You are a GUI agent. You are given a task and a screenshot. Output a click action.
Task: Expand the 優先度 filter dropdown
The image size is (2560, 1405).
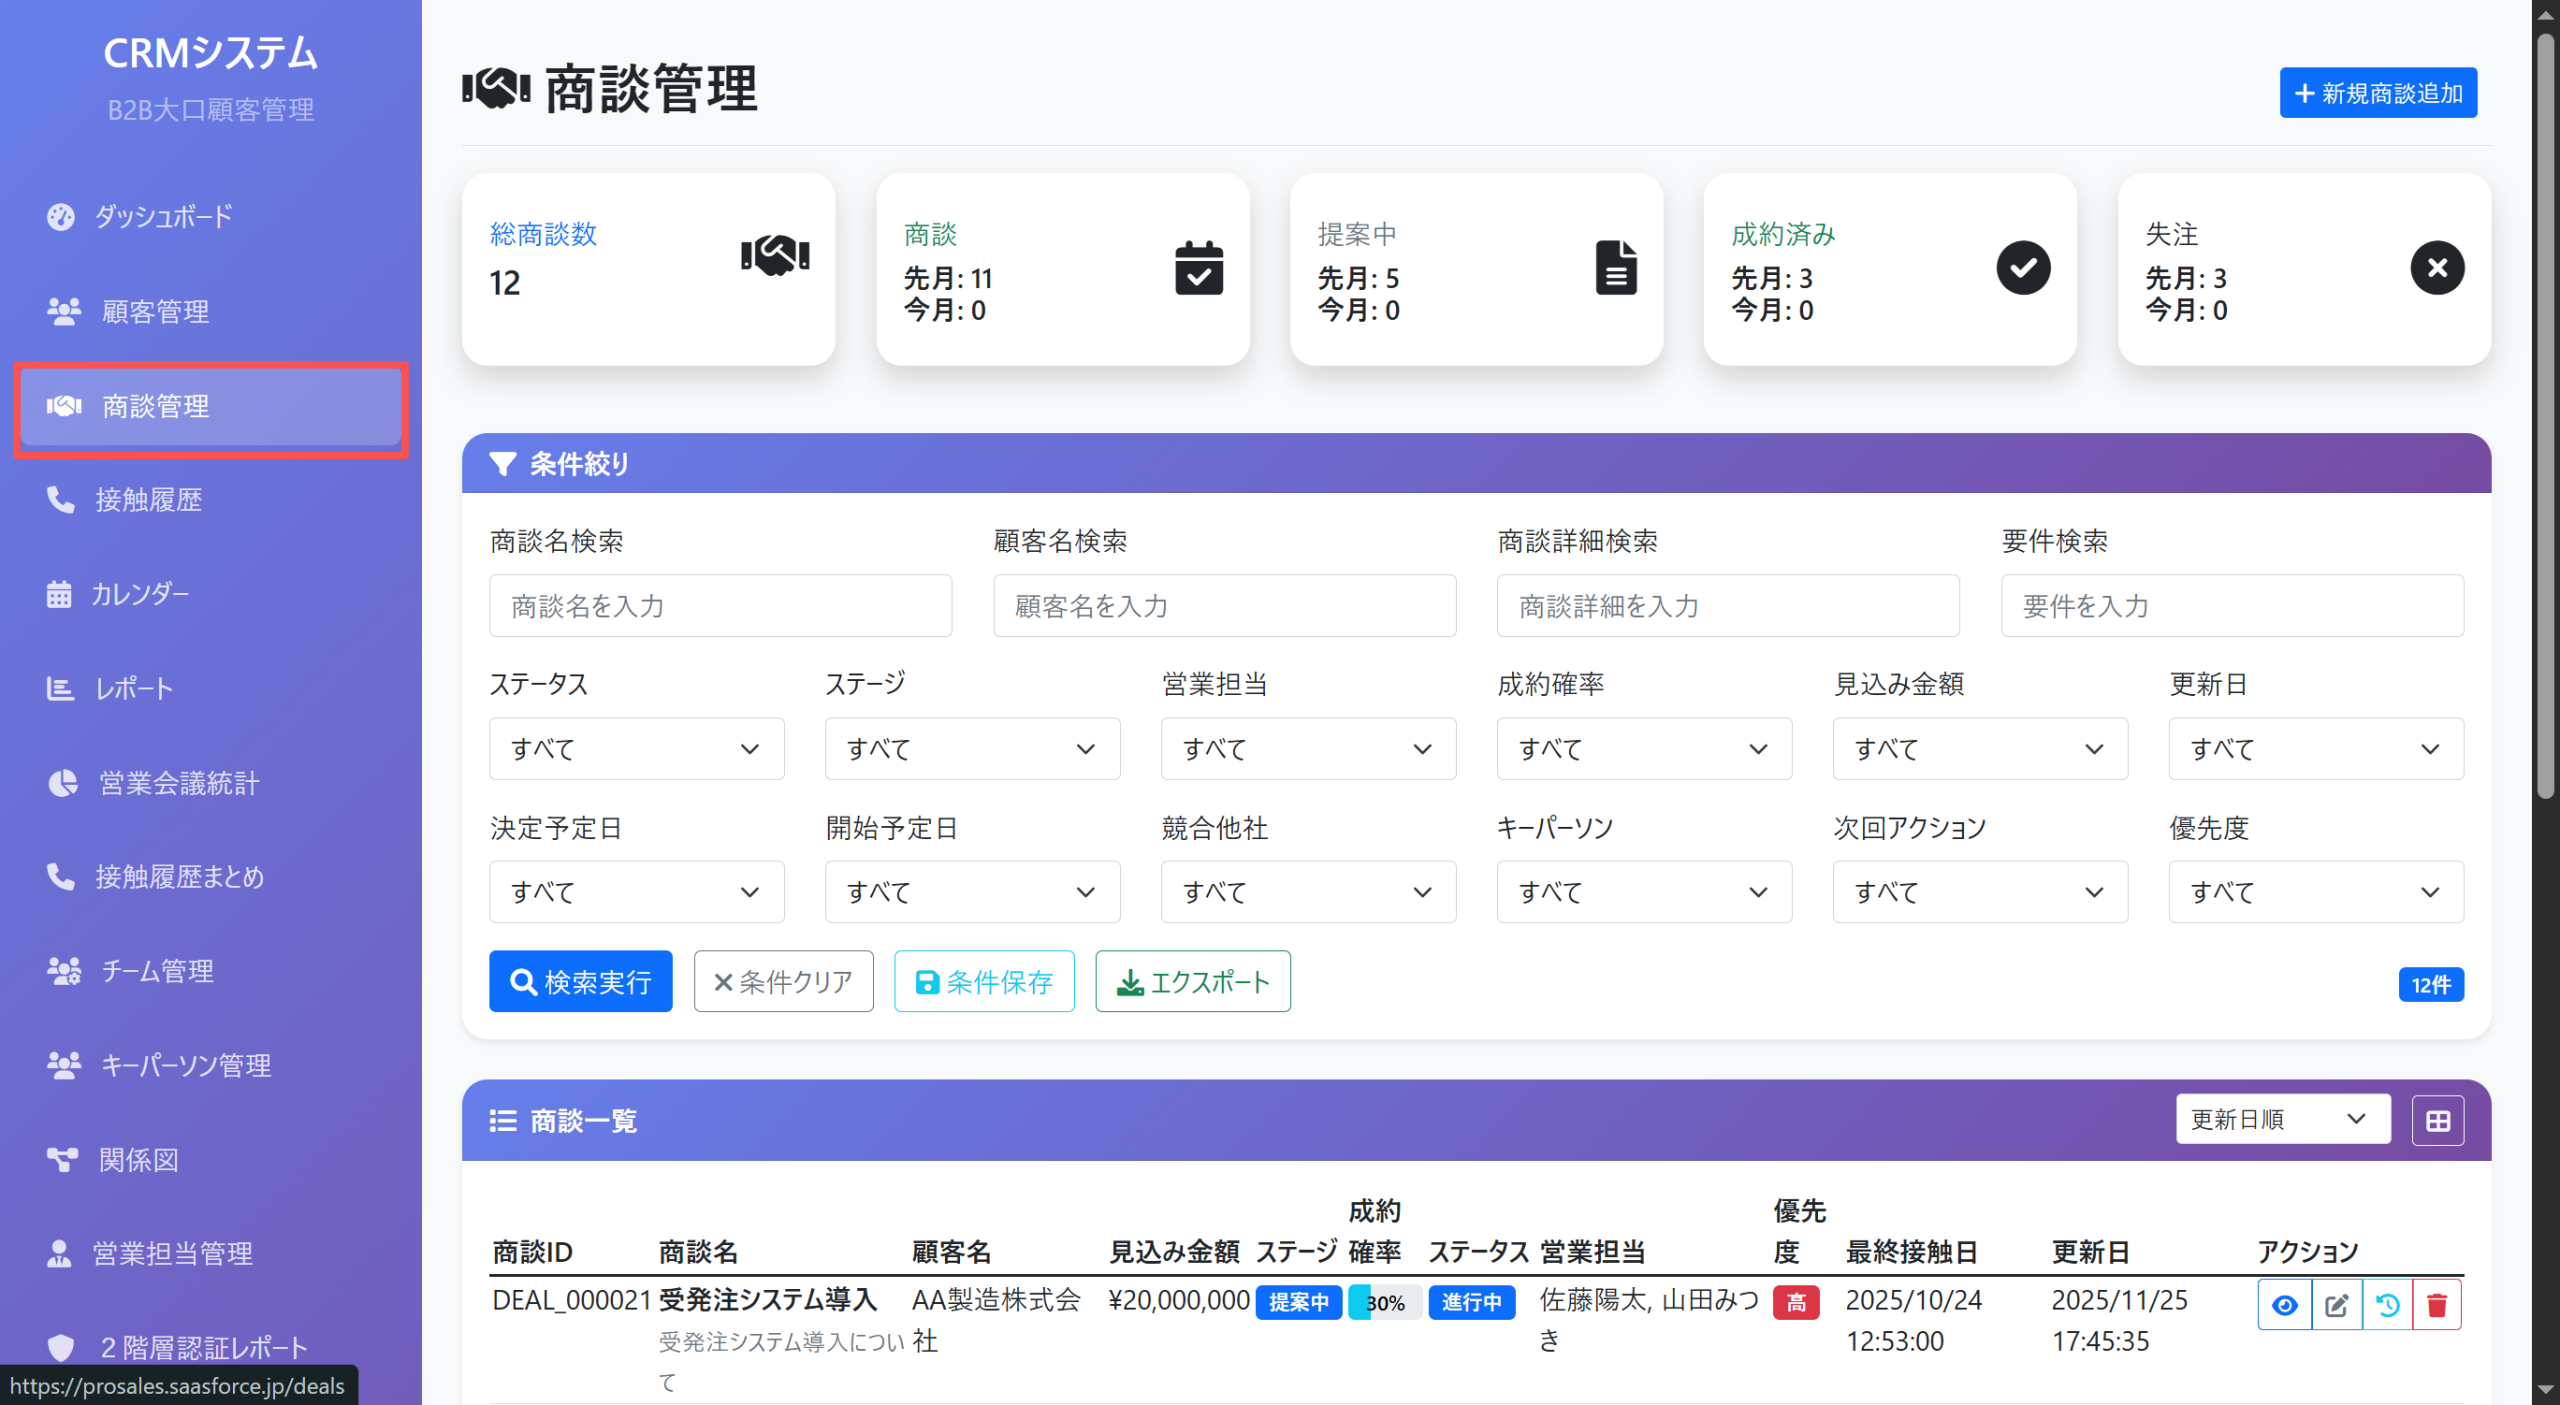2315,891
